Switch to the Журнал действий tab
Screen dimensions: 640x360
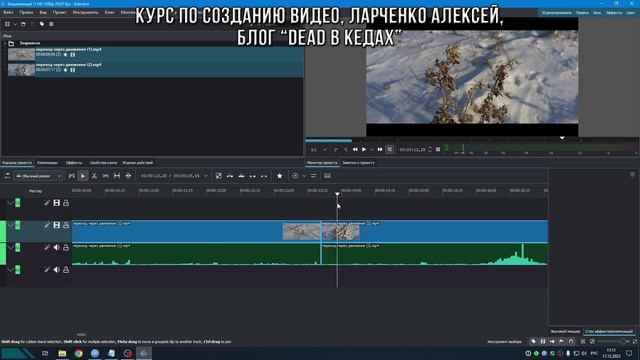(138, 163)
